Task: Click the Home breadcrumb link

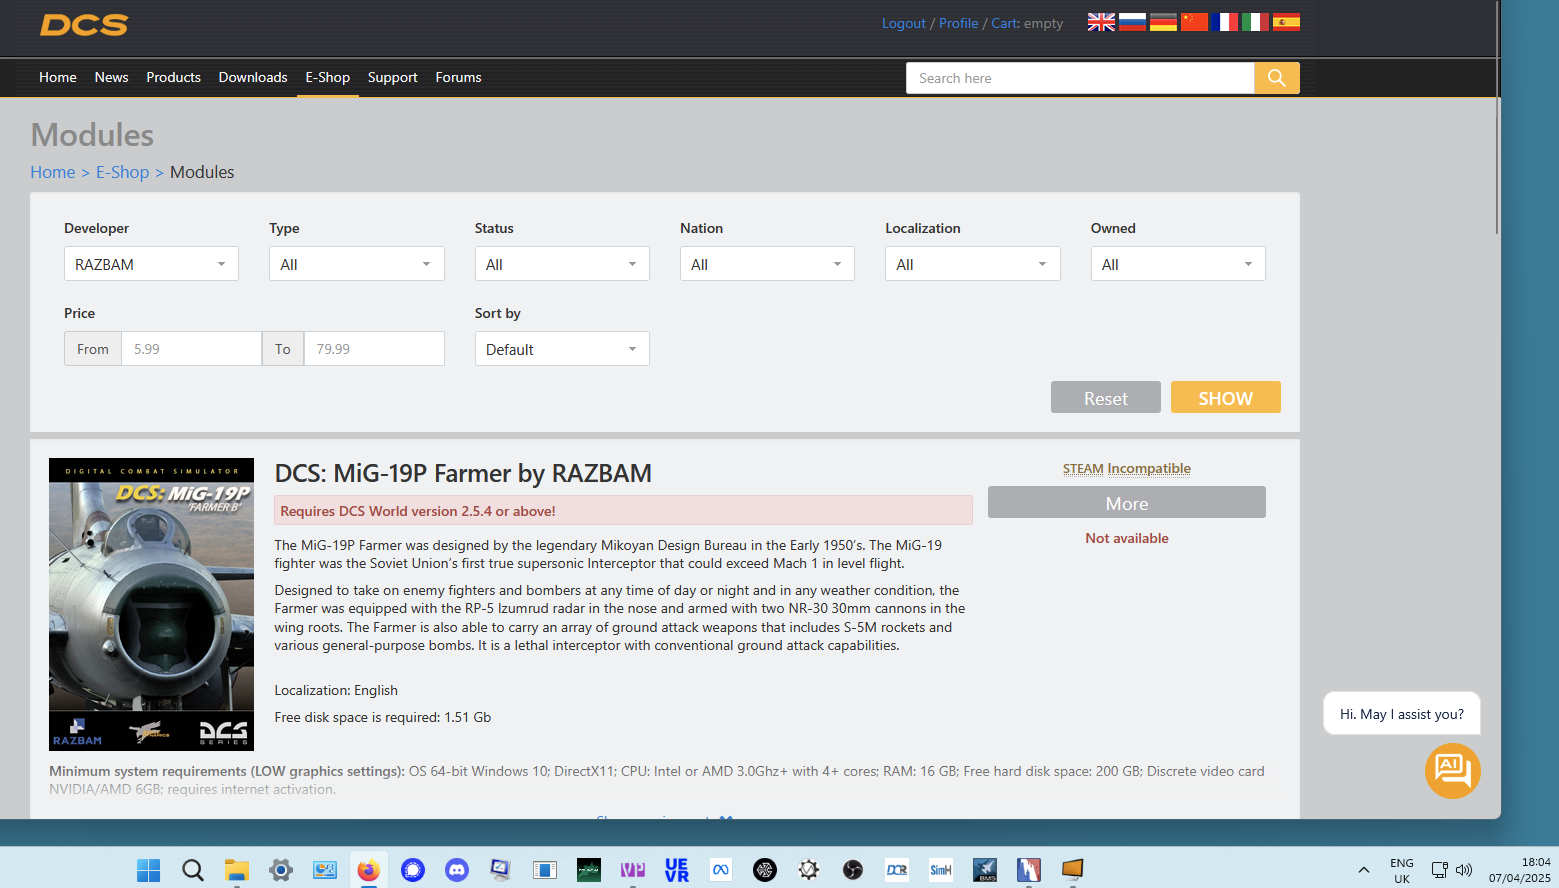Action: pos(53,172)
